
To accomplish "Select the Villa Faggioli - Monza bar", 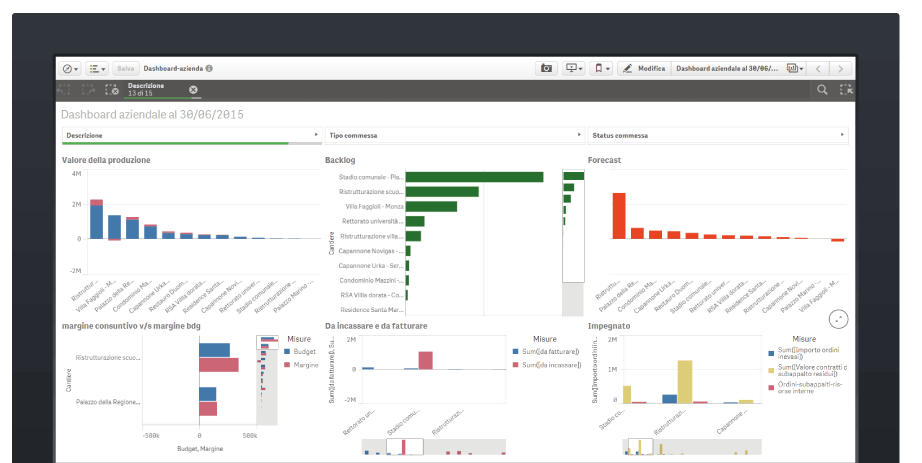I will tap(431, 206).
